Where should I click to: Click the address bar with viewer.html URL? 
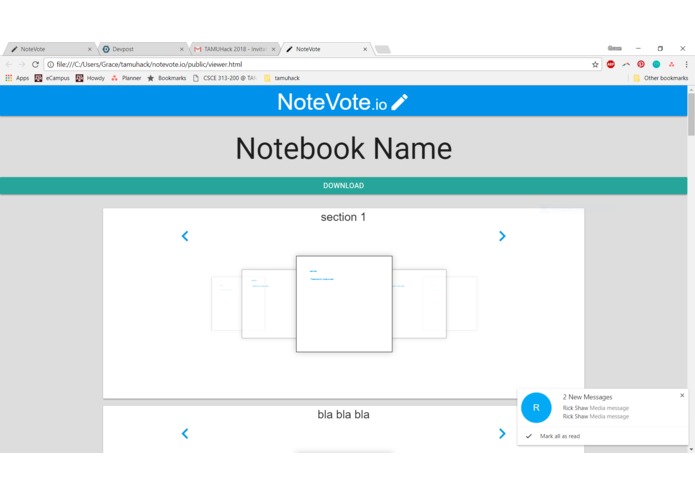click(322, 64)
